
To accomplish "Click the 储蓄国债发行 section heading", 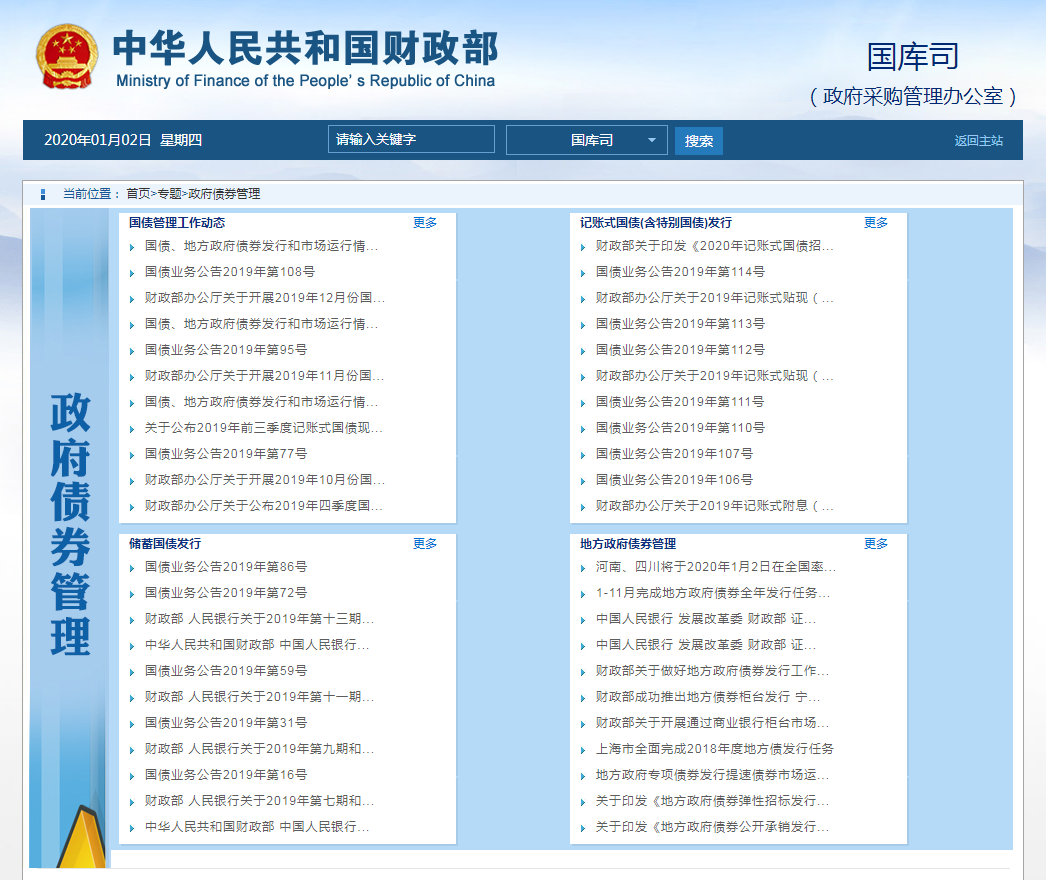I will pyautogui.click(x=165, y=544).
